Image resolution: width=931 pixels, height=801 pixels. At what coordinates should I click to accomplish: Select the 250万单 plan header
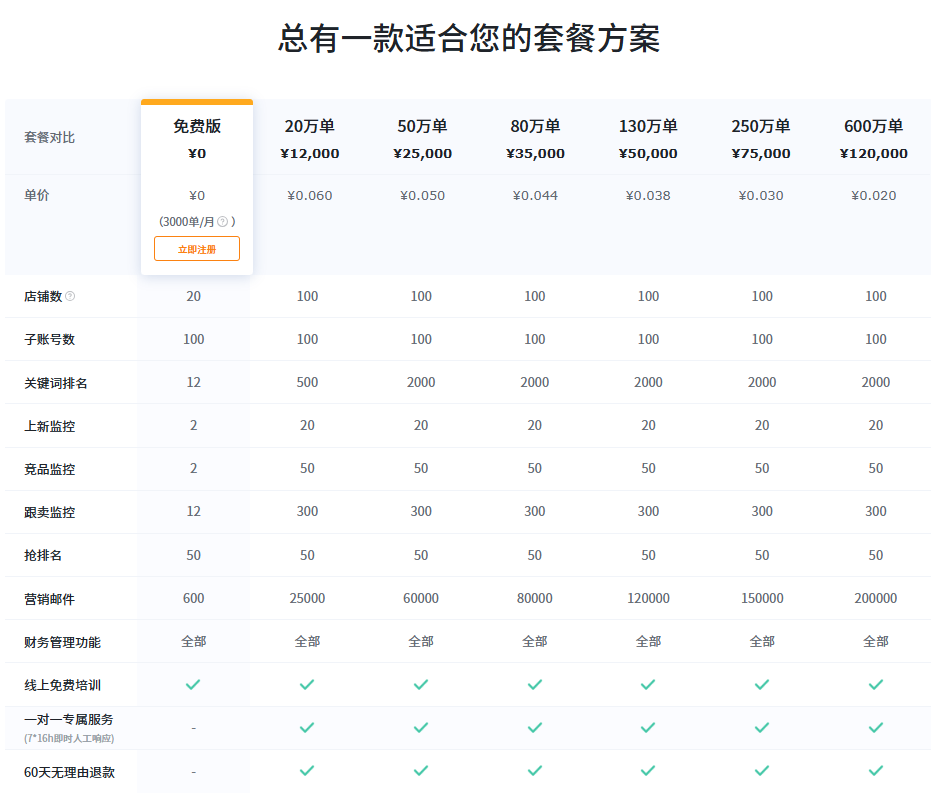pyautogui.click(x=761, y=126)
